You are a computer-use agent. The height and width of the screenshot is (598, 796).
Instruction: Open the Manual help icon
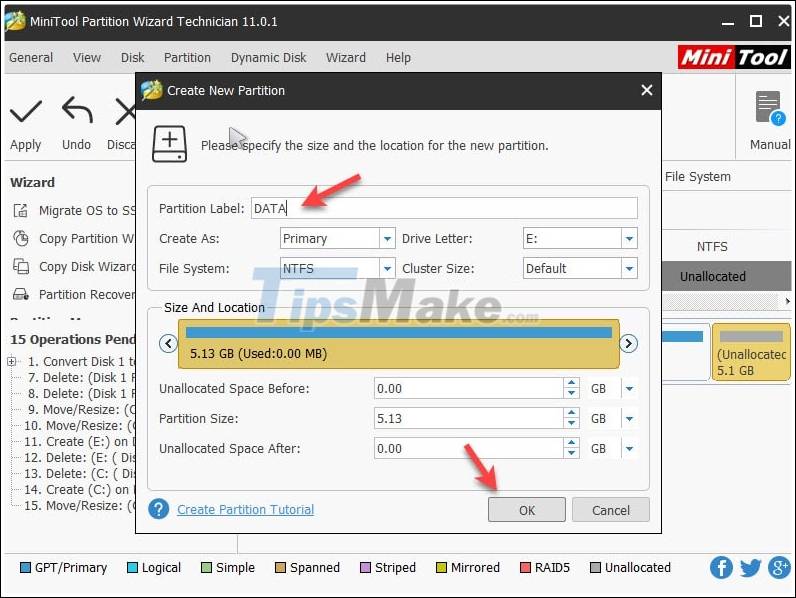click(x=770, y=108)
